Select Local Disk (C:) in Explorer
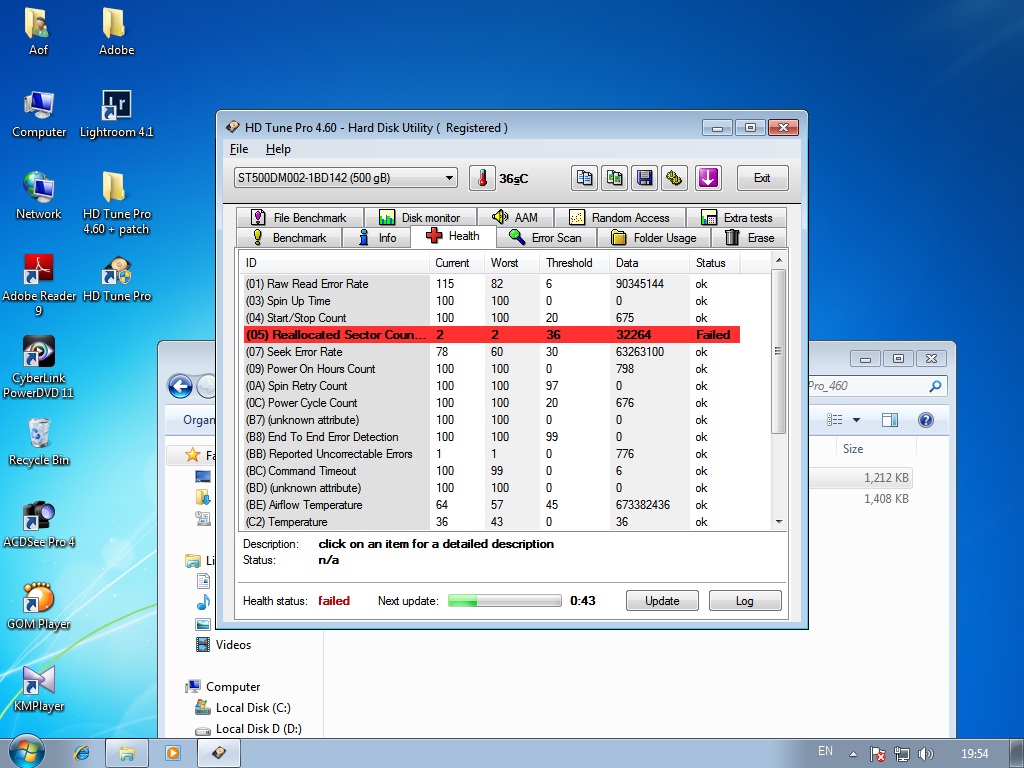 (243, 708)
